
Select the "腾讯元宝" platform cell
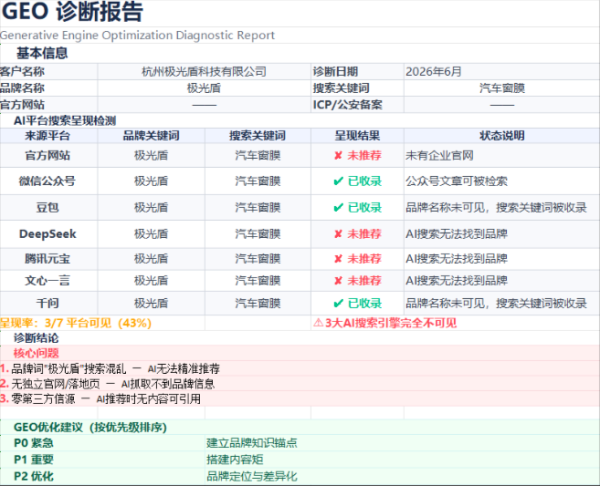[47, 259]
